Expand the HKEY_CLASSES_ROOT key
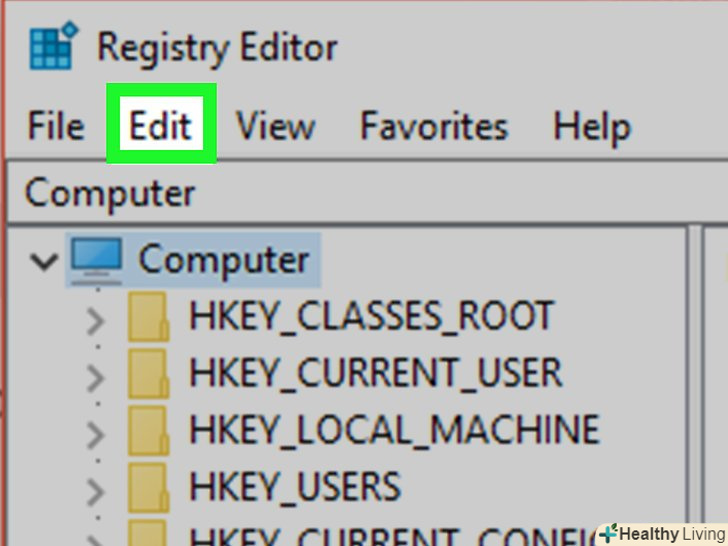The width and height of the screenshot is (728, 546). pos(95,322)
